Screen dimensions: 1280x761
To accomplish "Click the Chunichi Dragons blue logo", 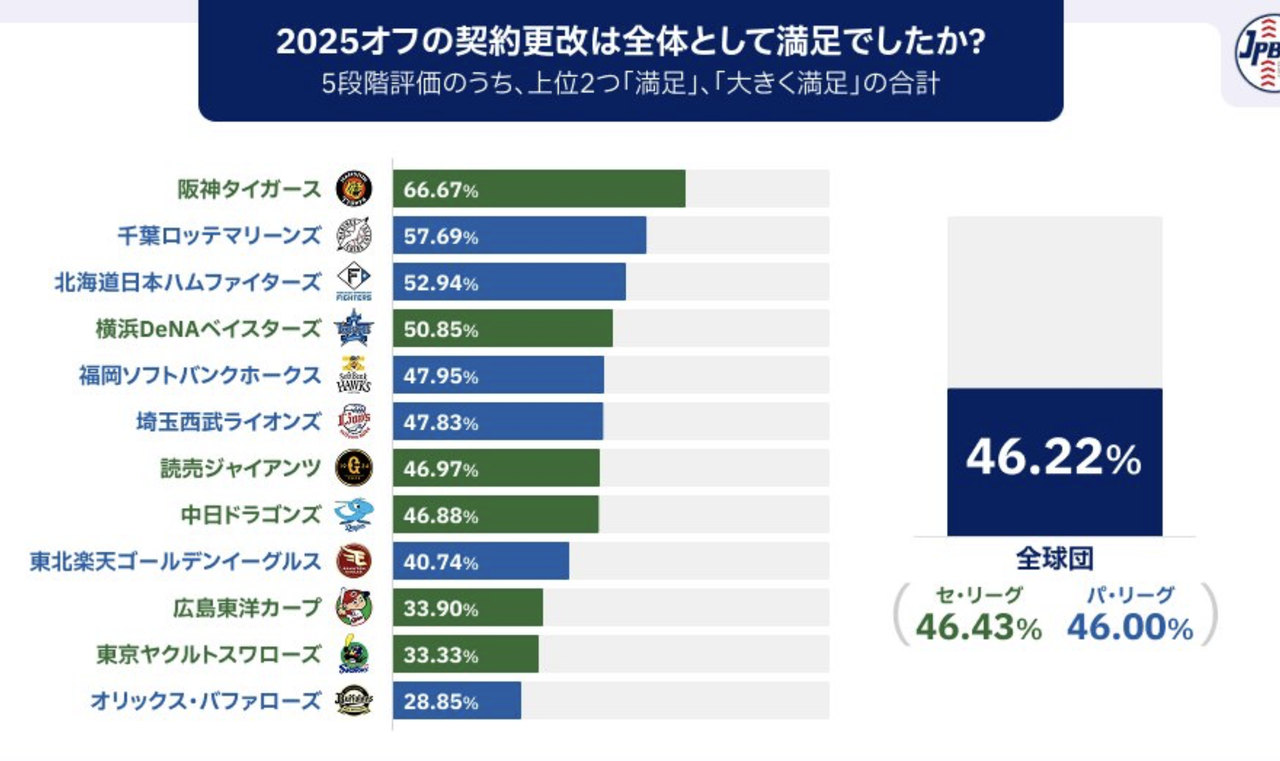I will click(x=353, y=514).
